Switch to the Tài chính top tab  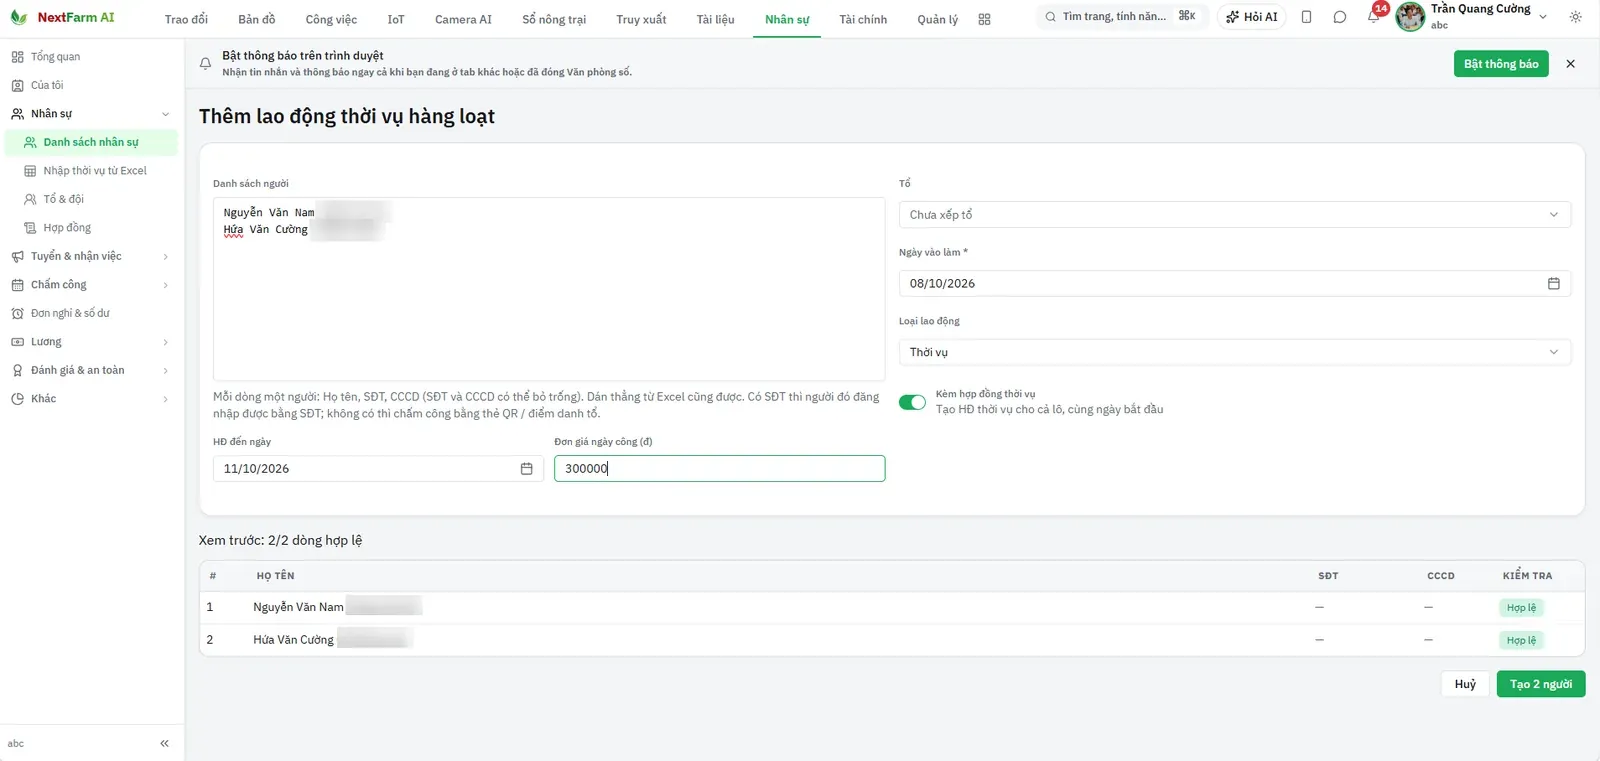(x=863, y=19)
